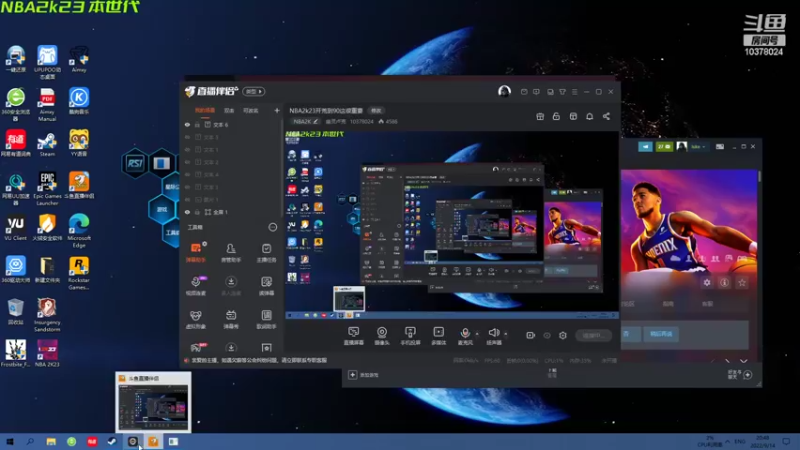Toggle the lock on layer 文本 6
The height and width of the screenshot is (450, 800).
click(x=197, y=124)
